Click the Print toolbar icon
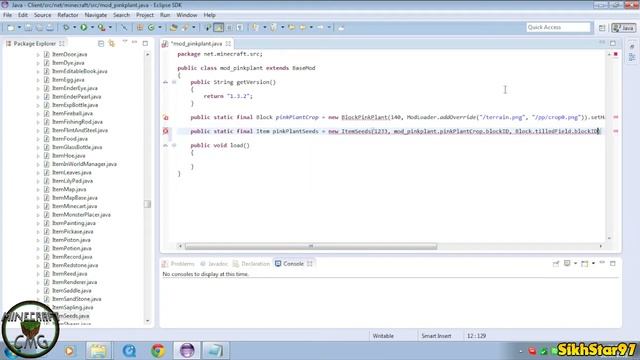640x360 pixels. click(50, 27)
